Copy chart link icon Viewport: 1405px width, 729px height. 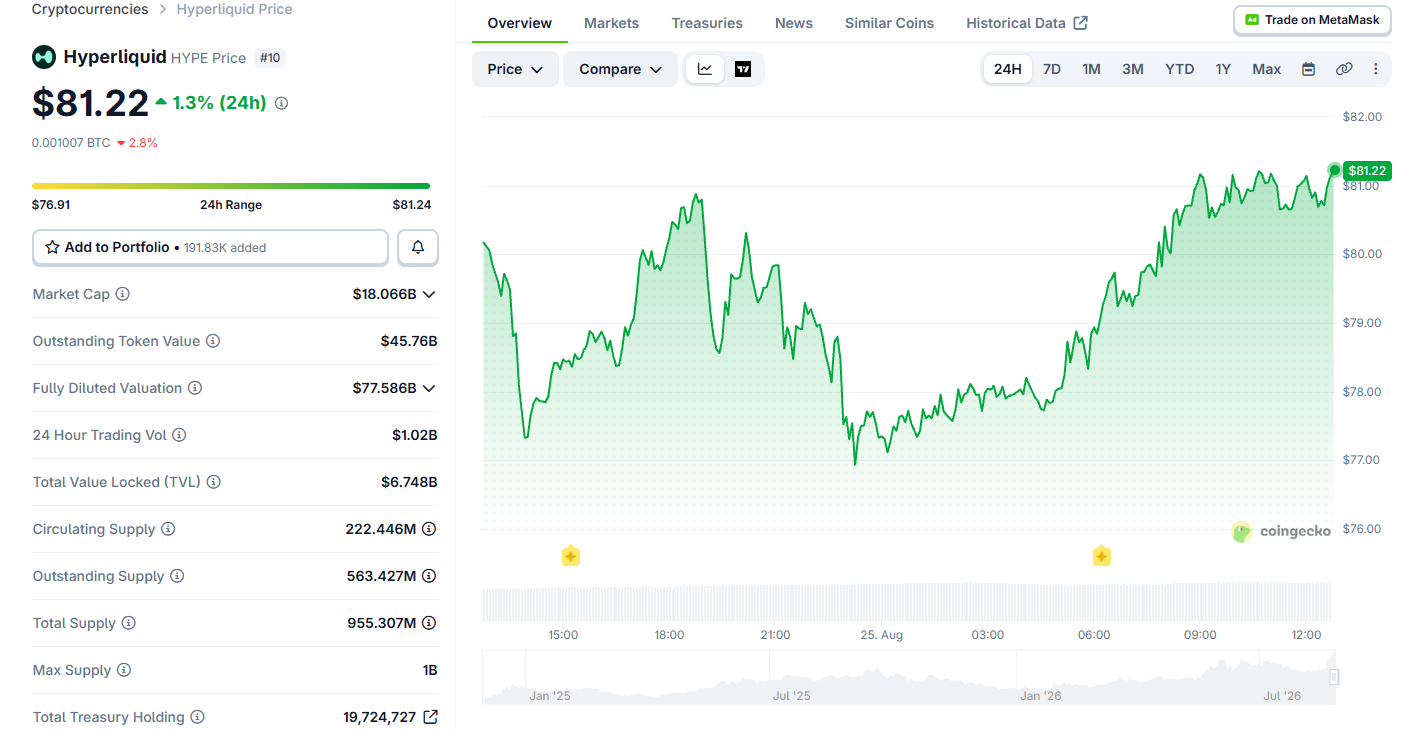1344,69
